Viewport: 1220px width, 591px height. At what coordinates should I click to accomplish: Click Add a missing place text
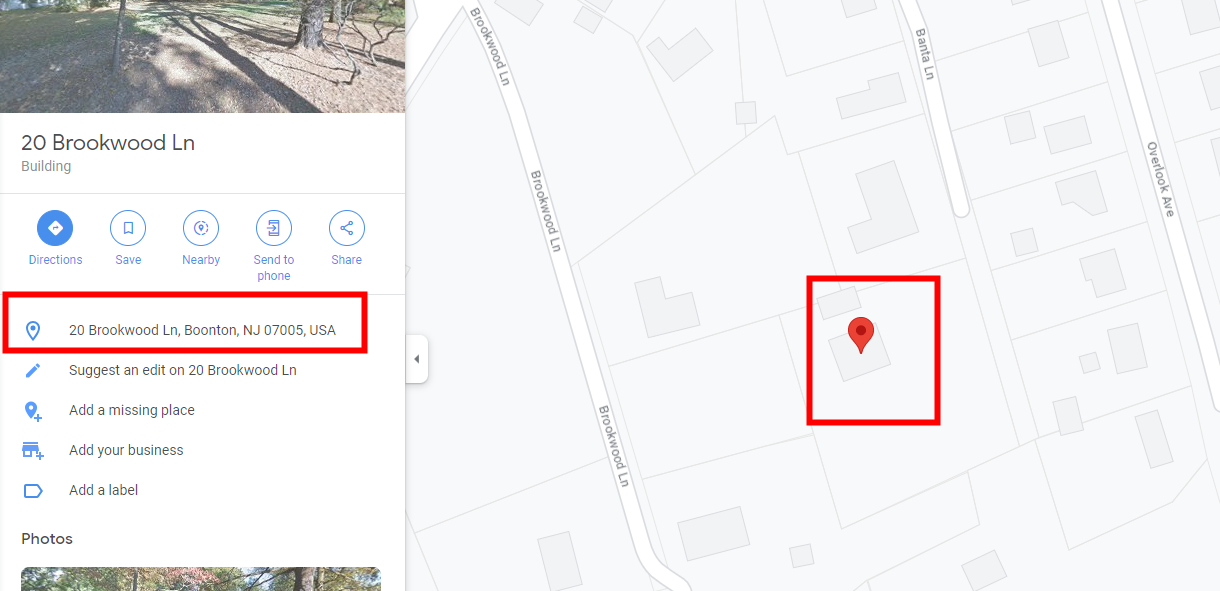tap(132, 410)
